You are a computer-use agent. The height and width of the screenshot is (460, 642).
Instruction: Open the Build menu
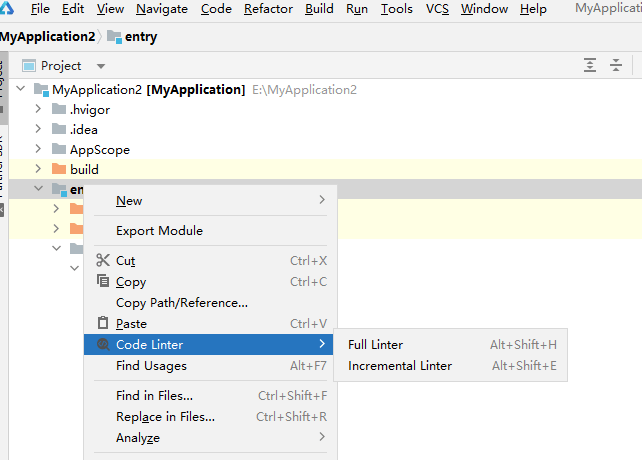[319, 9]
